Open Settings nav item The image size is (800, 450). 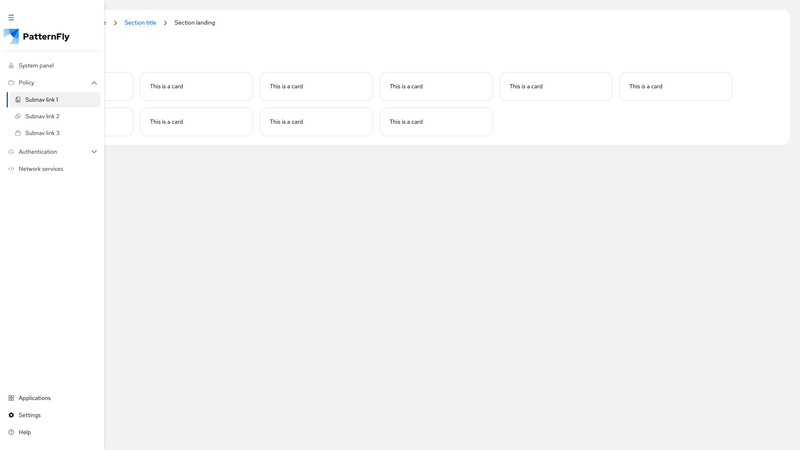52,415
